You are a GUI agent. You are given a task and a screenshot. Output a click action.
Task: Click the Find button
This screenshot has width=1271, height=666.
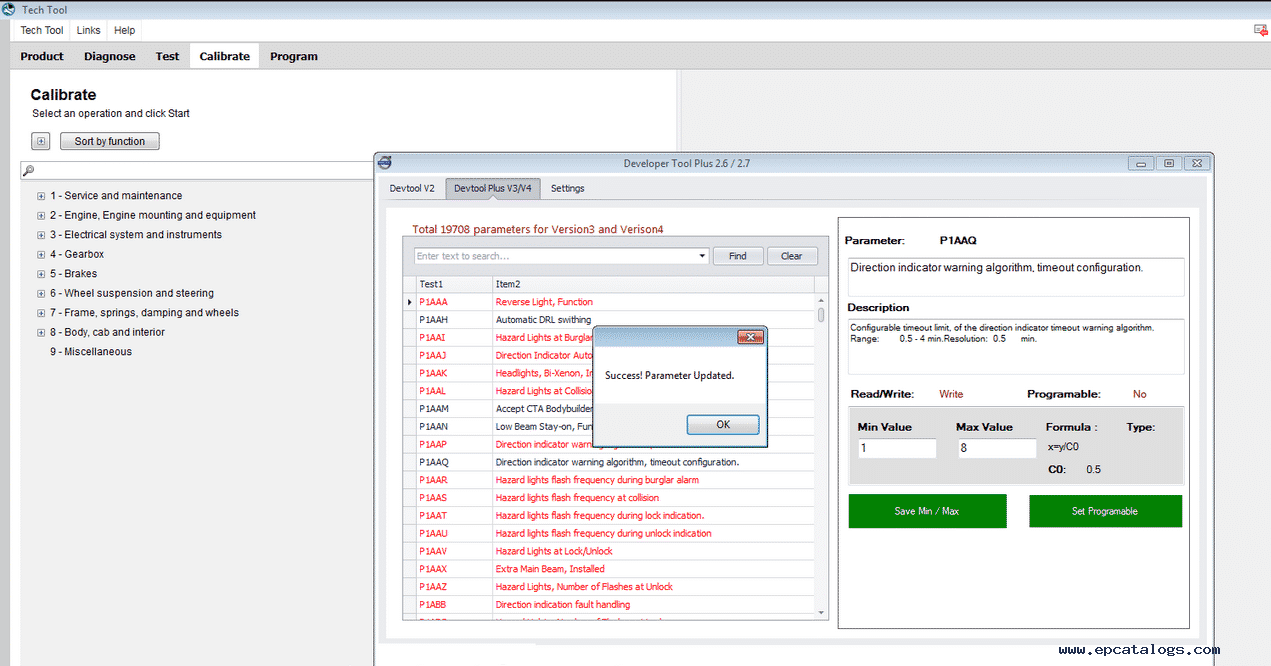coord(738,256)
